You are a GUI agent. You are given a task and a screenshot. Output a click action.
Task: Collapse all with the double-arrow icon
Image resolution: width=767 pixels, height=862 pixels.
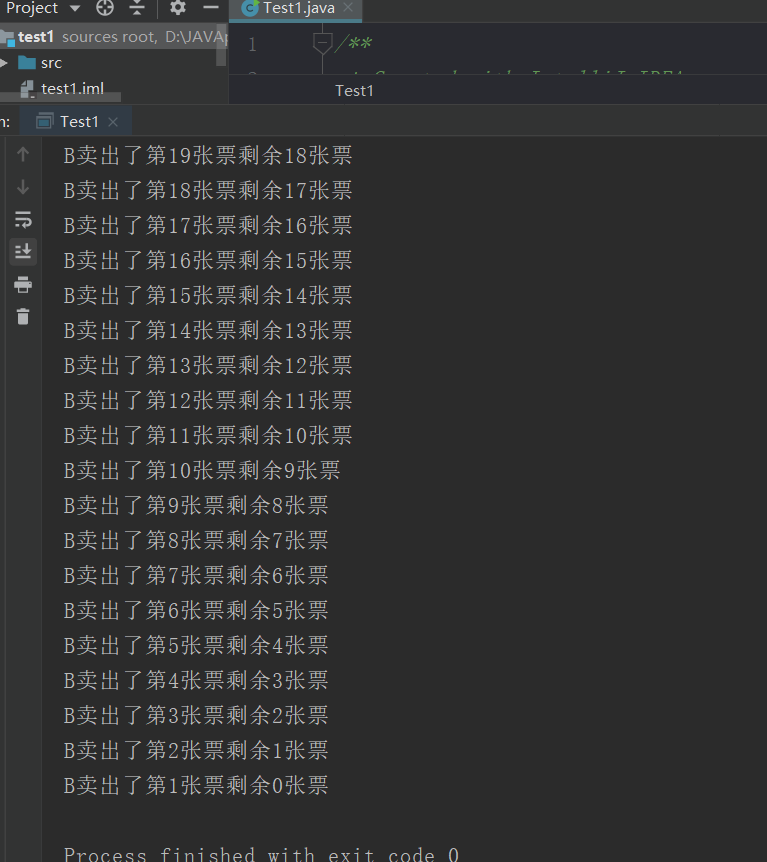click(x=136, y=8)
